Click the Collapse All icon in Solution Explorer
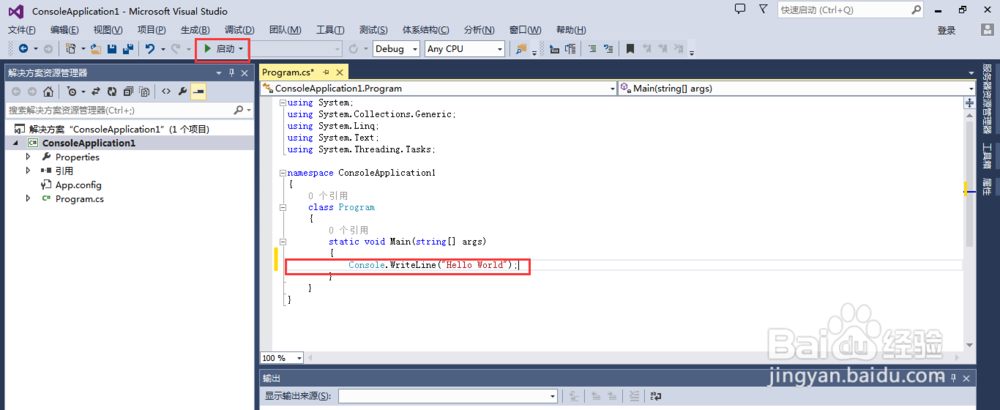This screenshot has width=1000, height=410. (x=128, y=92)
